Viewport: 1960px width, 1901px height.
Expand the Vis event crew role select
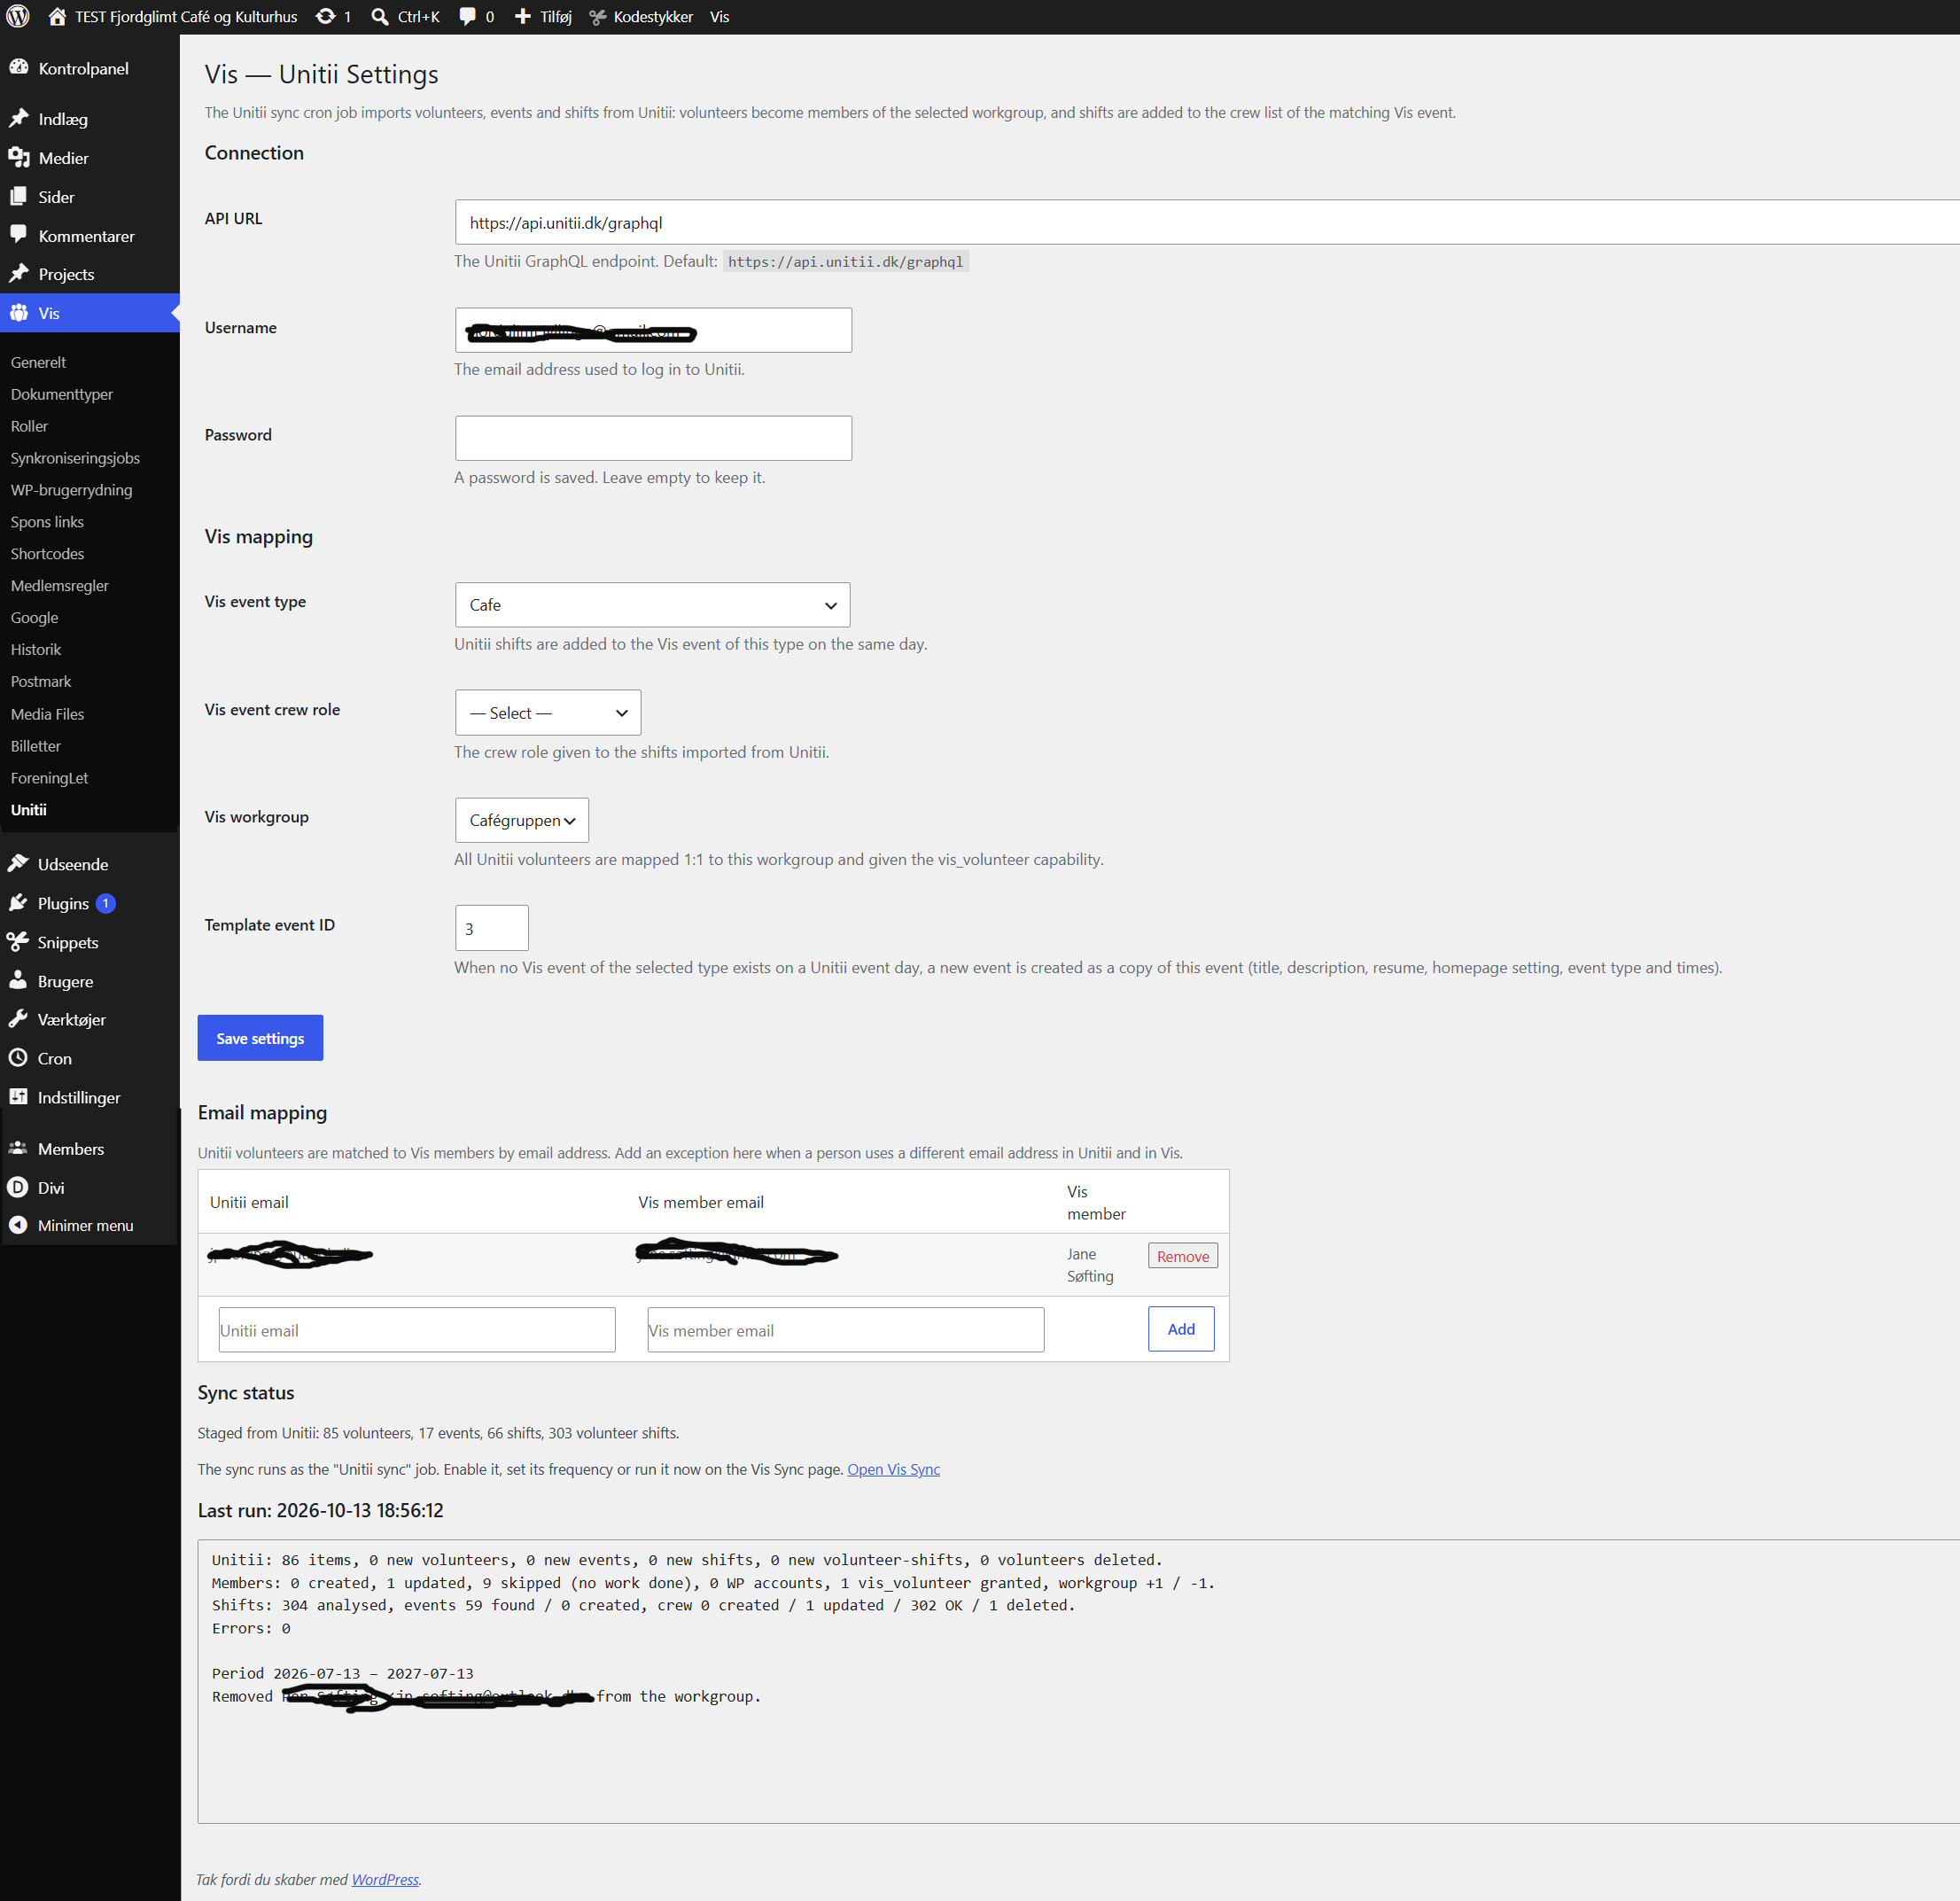[548, 713]
